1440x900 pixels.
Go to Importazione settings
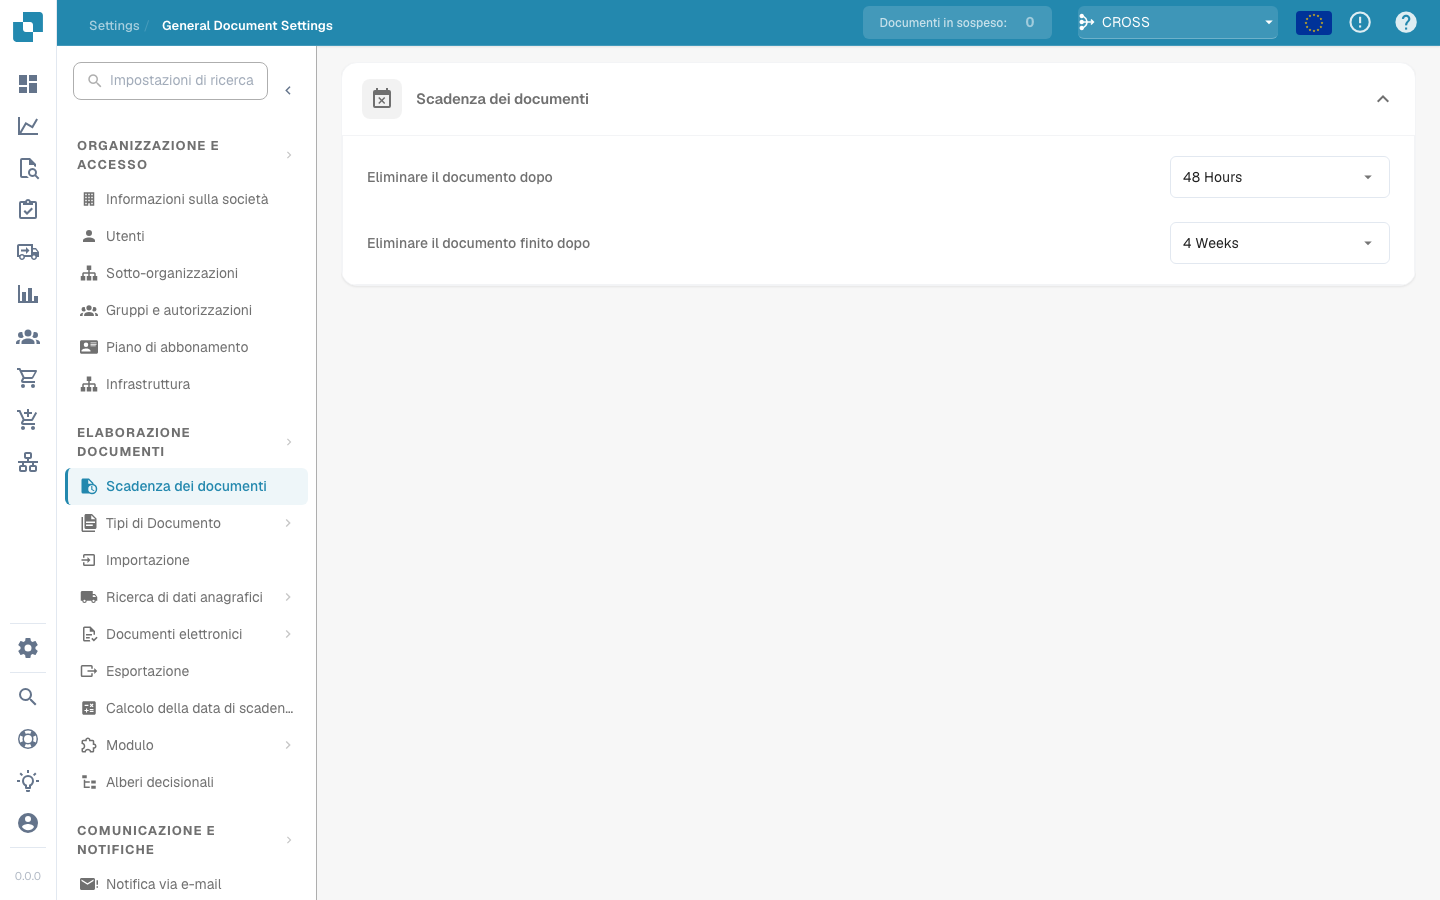click(187, 560)
